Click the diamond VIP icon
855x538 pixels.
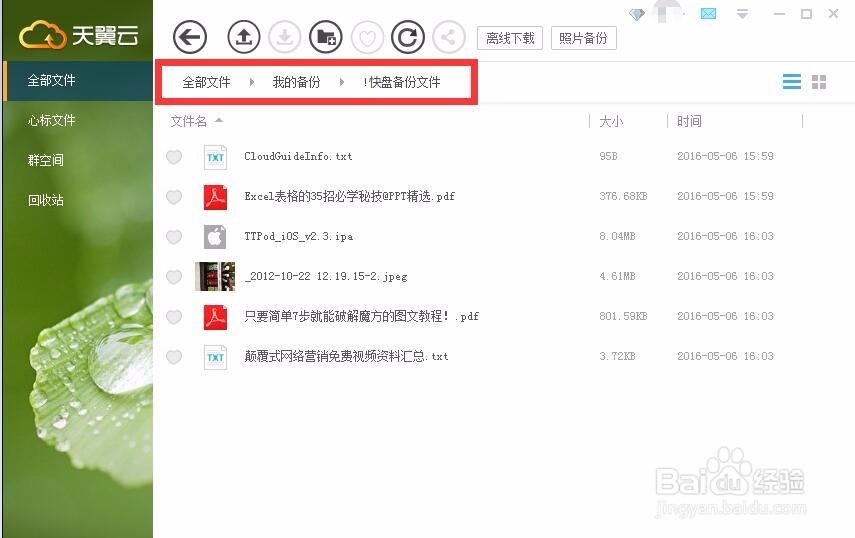(636, 14)
